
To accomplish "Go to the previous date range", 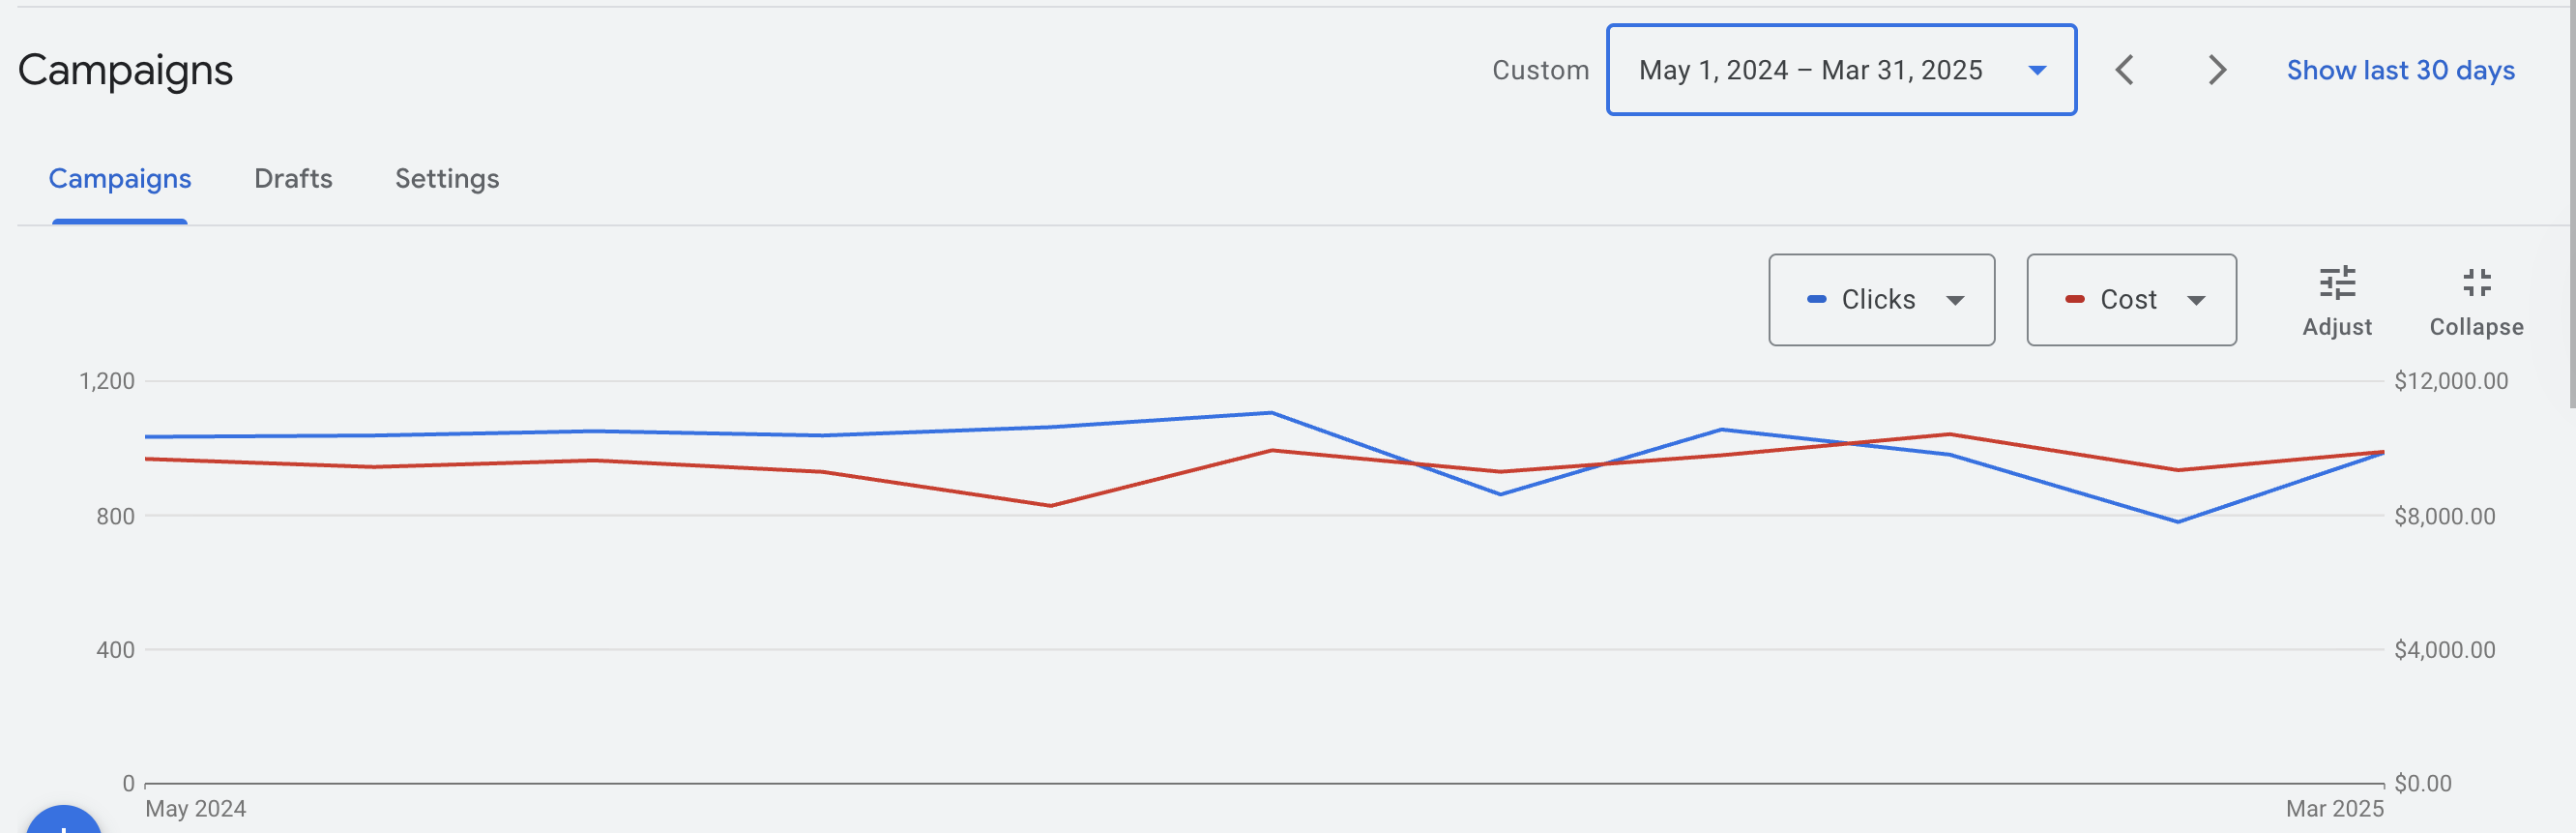I will [2125, 70].
